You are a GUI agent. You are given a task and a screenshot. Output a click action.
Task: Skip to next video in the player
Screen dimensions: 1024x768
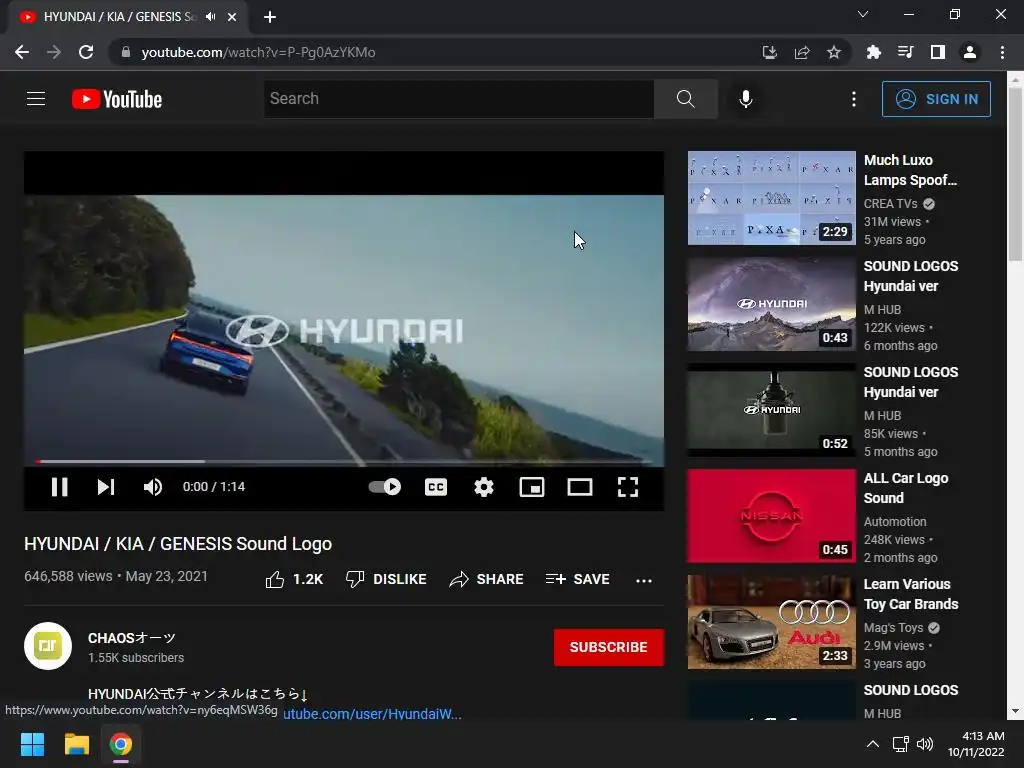pos(106,487)
